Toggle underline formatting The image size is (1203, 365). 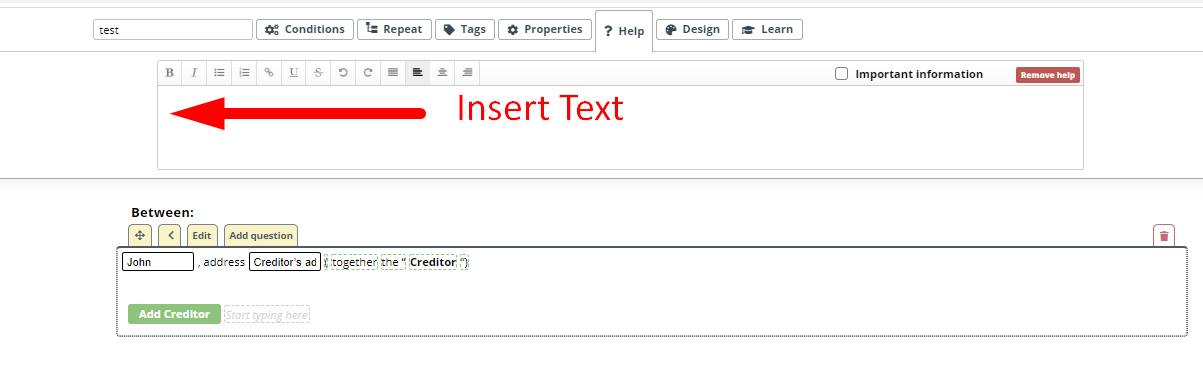tap(293, 73)
